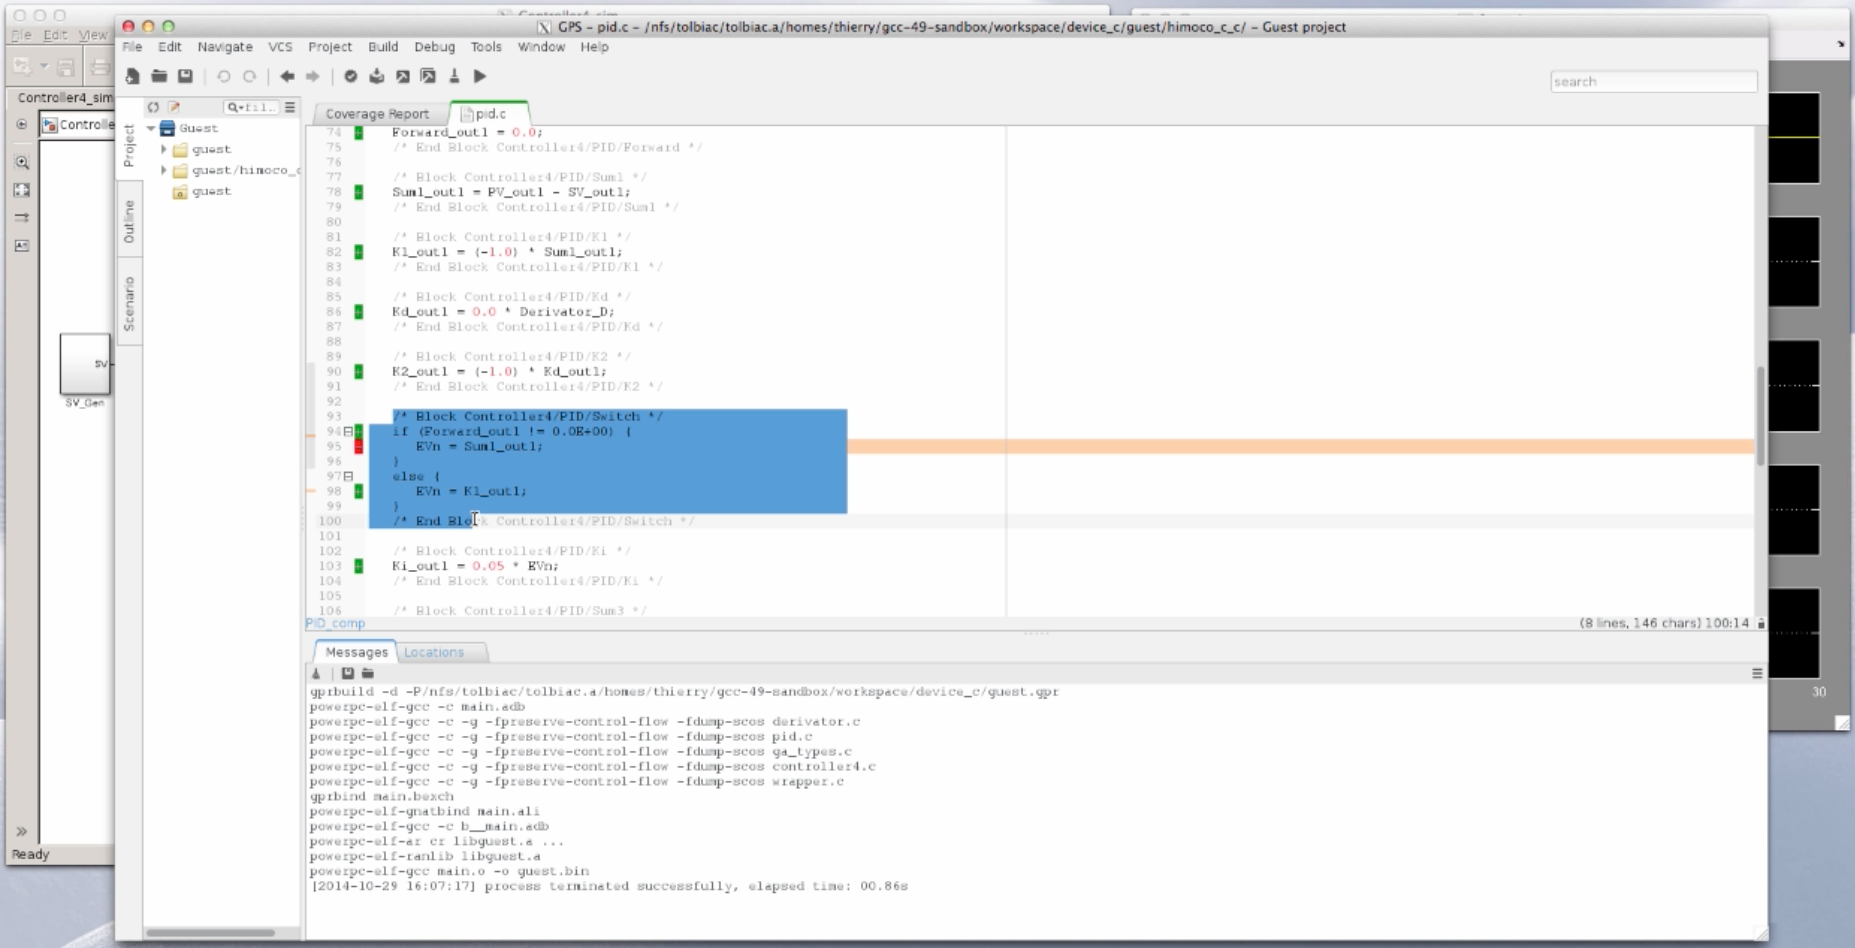Select the pid.c editor tab

(489, 114)
